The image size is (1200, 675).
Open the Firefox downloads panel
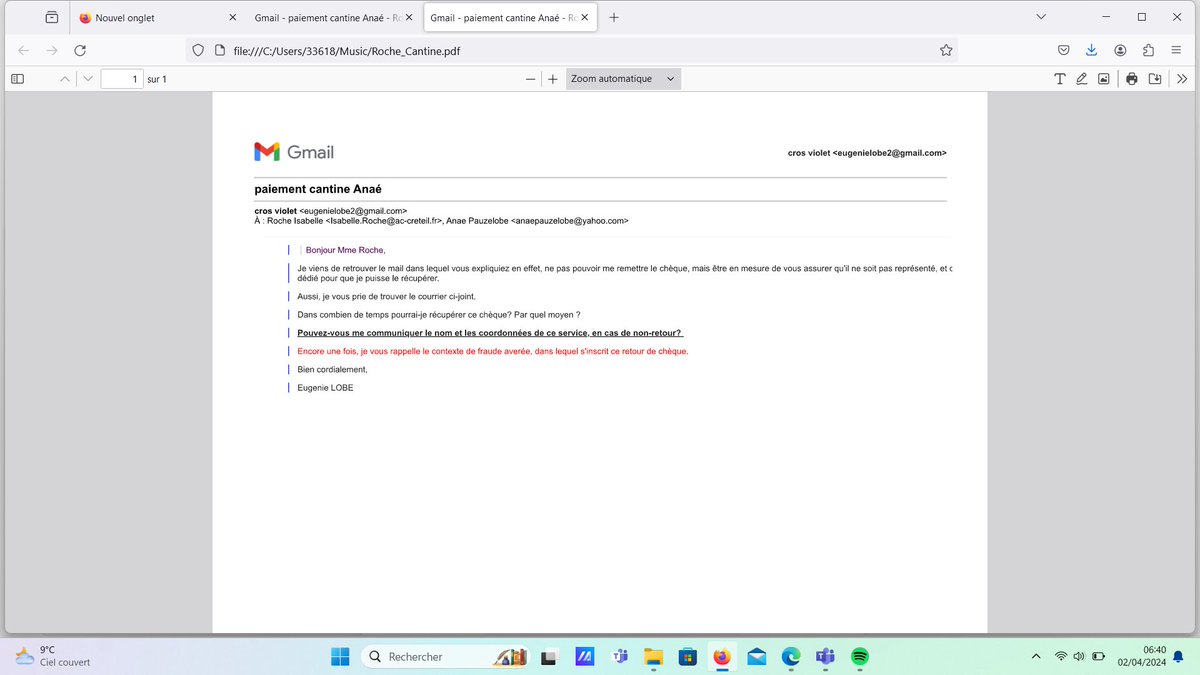click(x=1092, y=50)
